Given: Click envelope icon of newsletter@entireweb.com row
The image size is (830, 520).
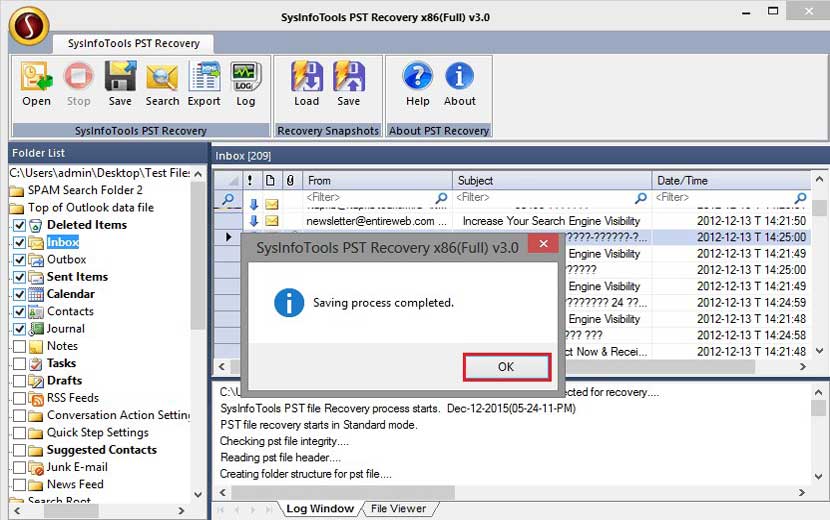Looking at the screenshot, I should pos(272,221).
